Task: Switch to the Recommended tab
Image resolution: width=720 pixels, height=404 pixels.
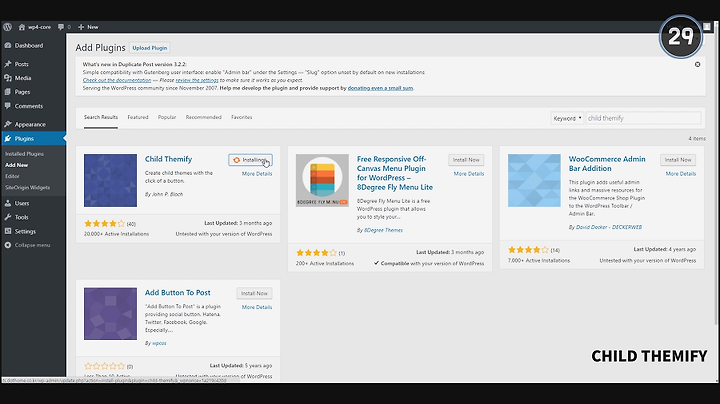Action: point(203,118)
